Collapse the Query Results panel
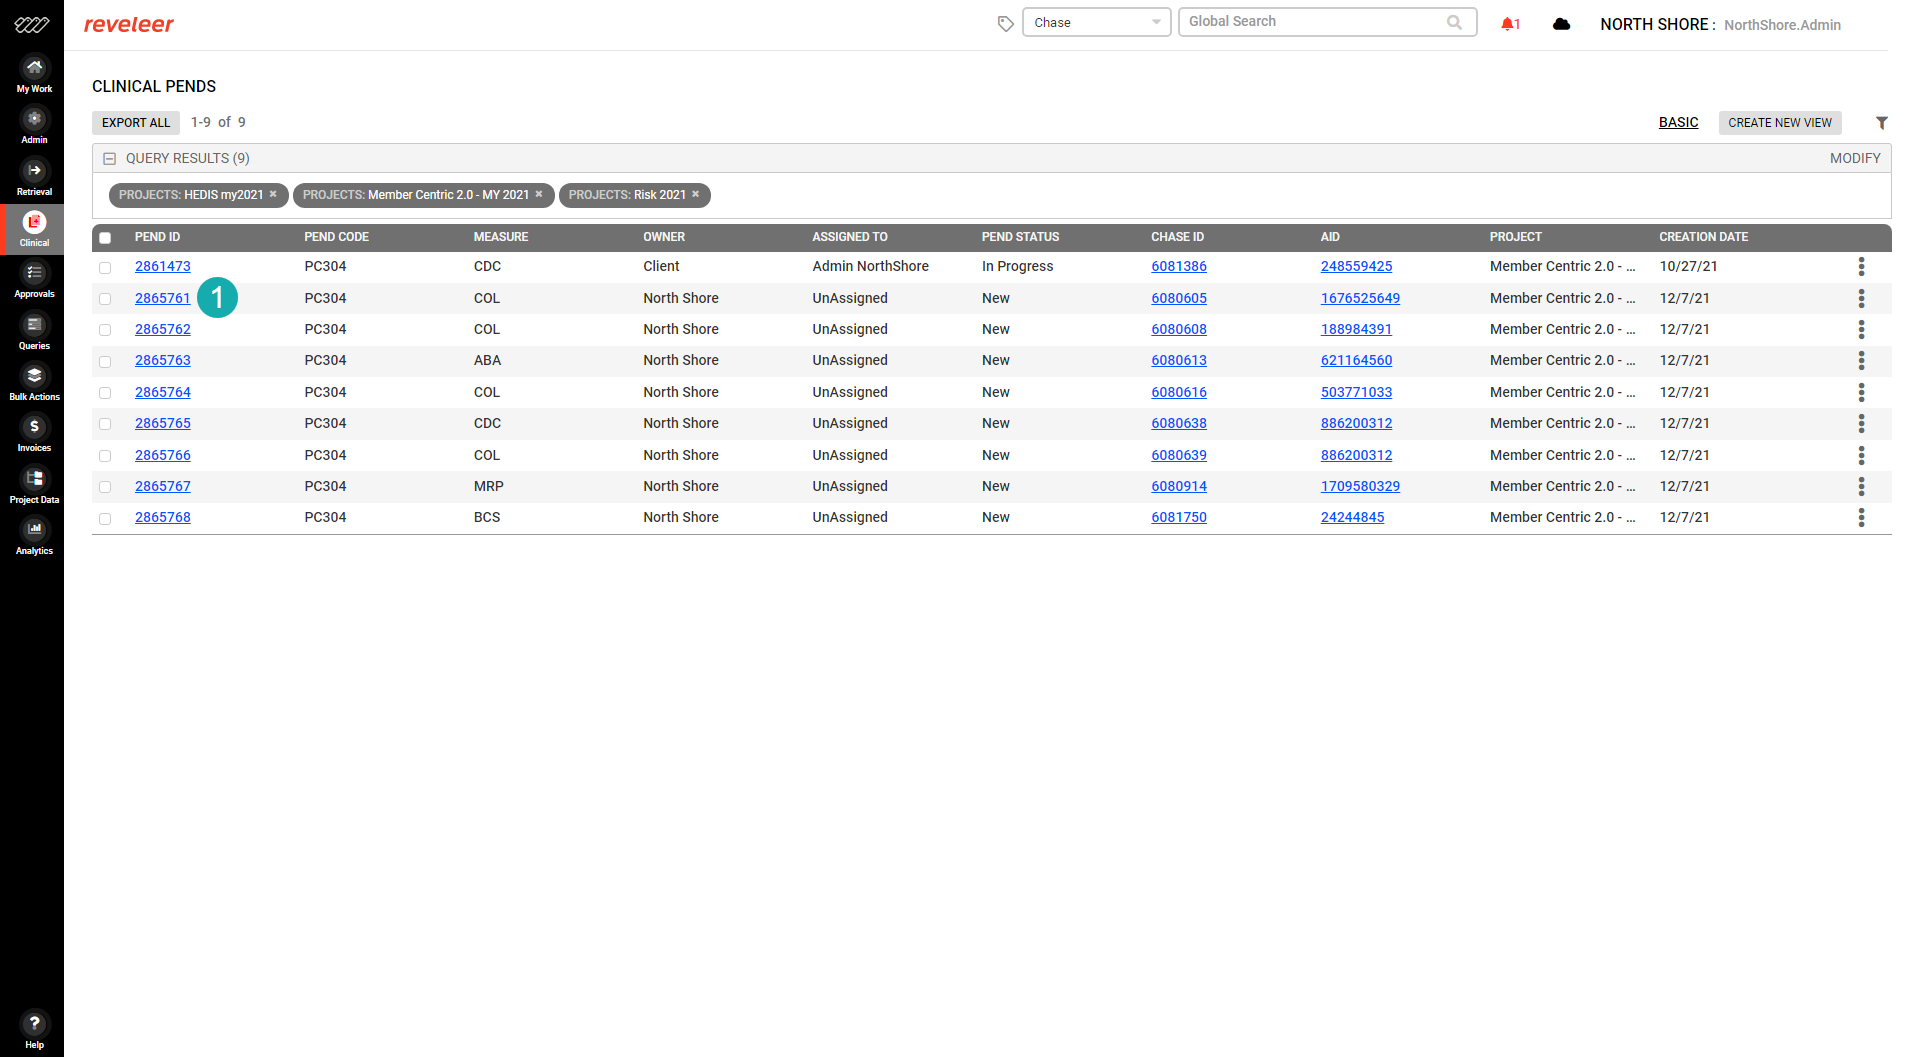Viewport: 1920px width, 1057px height. 110,158
